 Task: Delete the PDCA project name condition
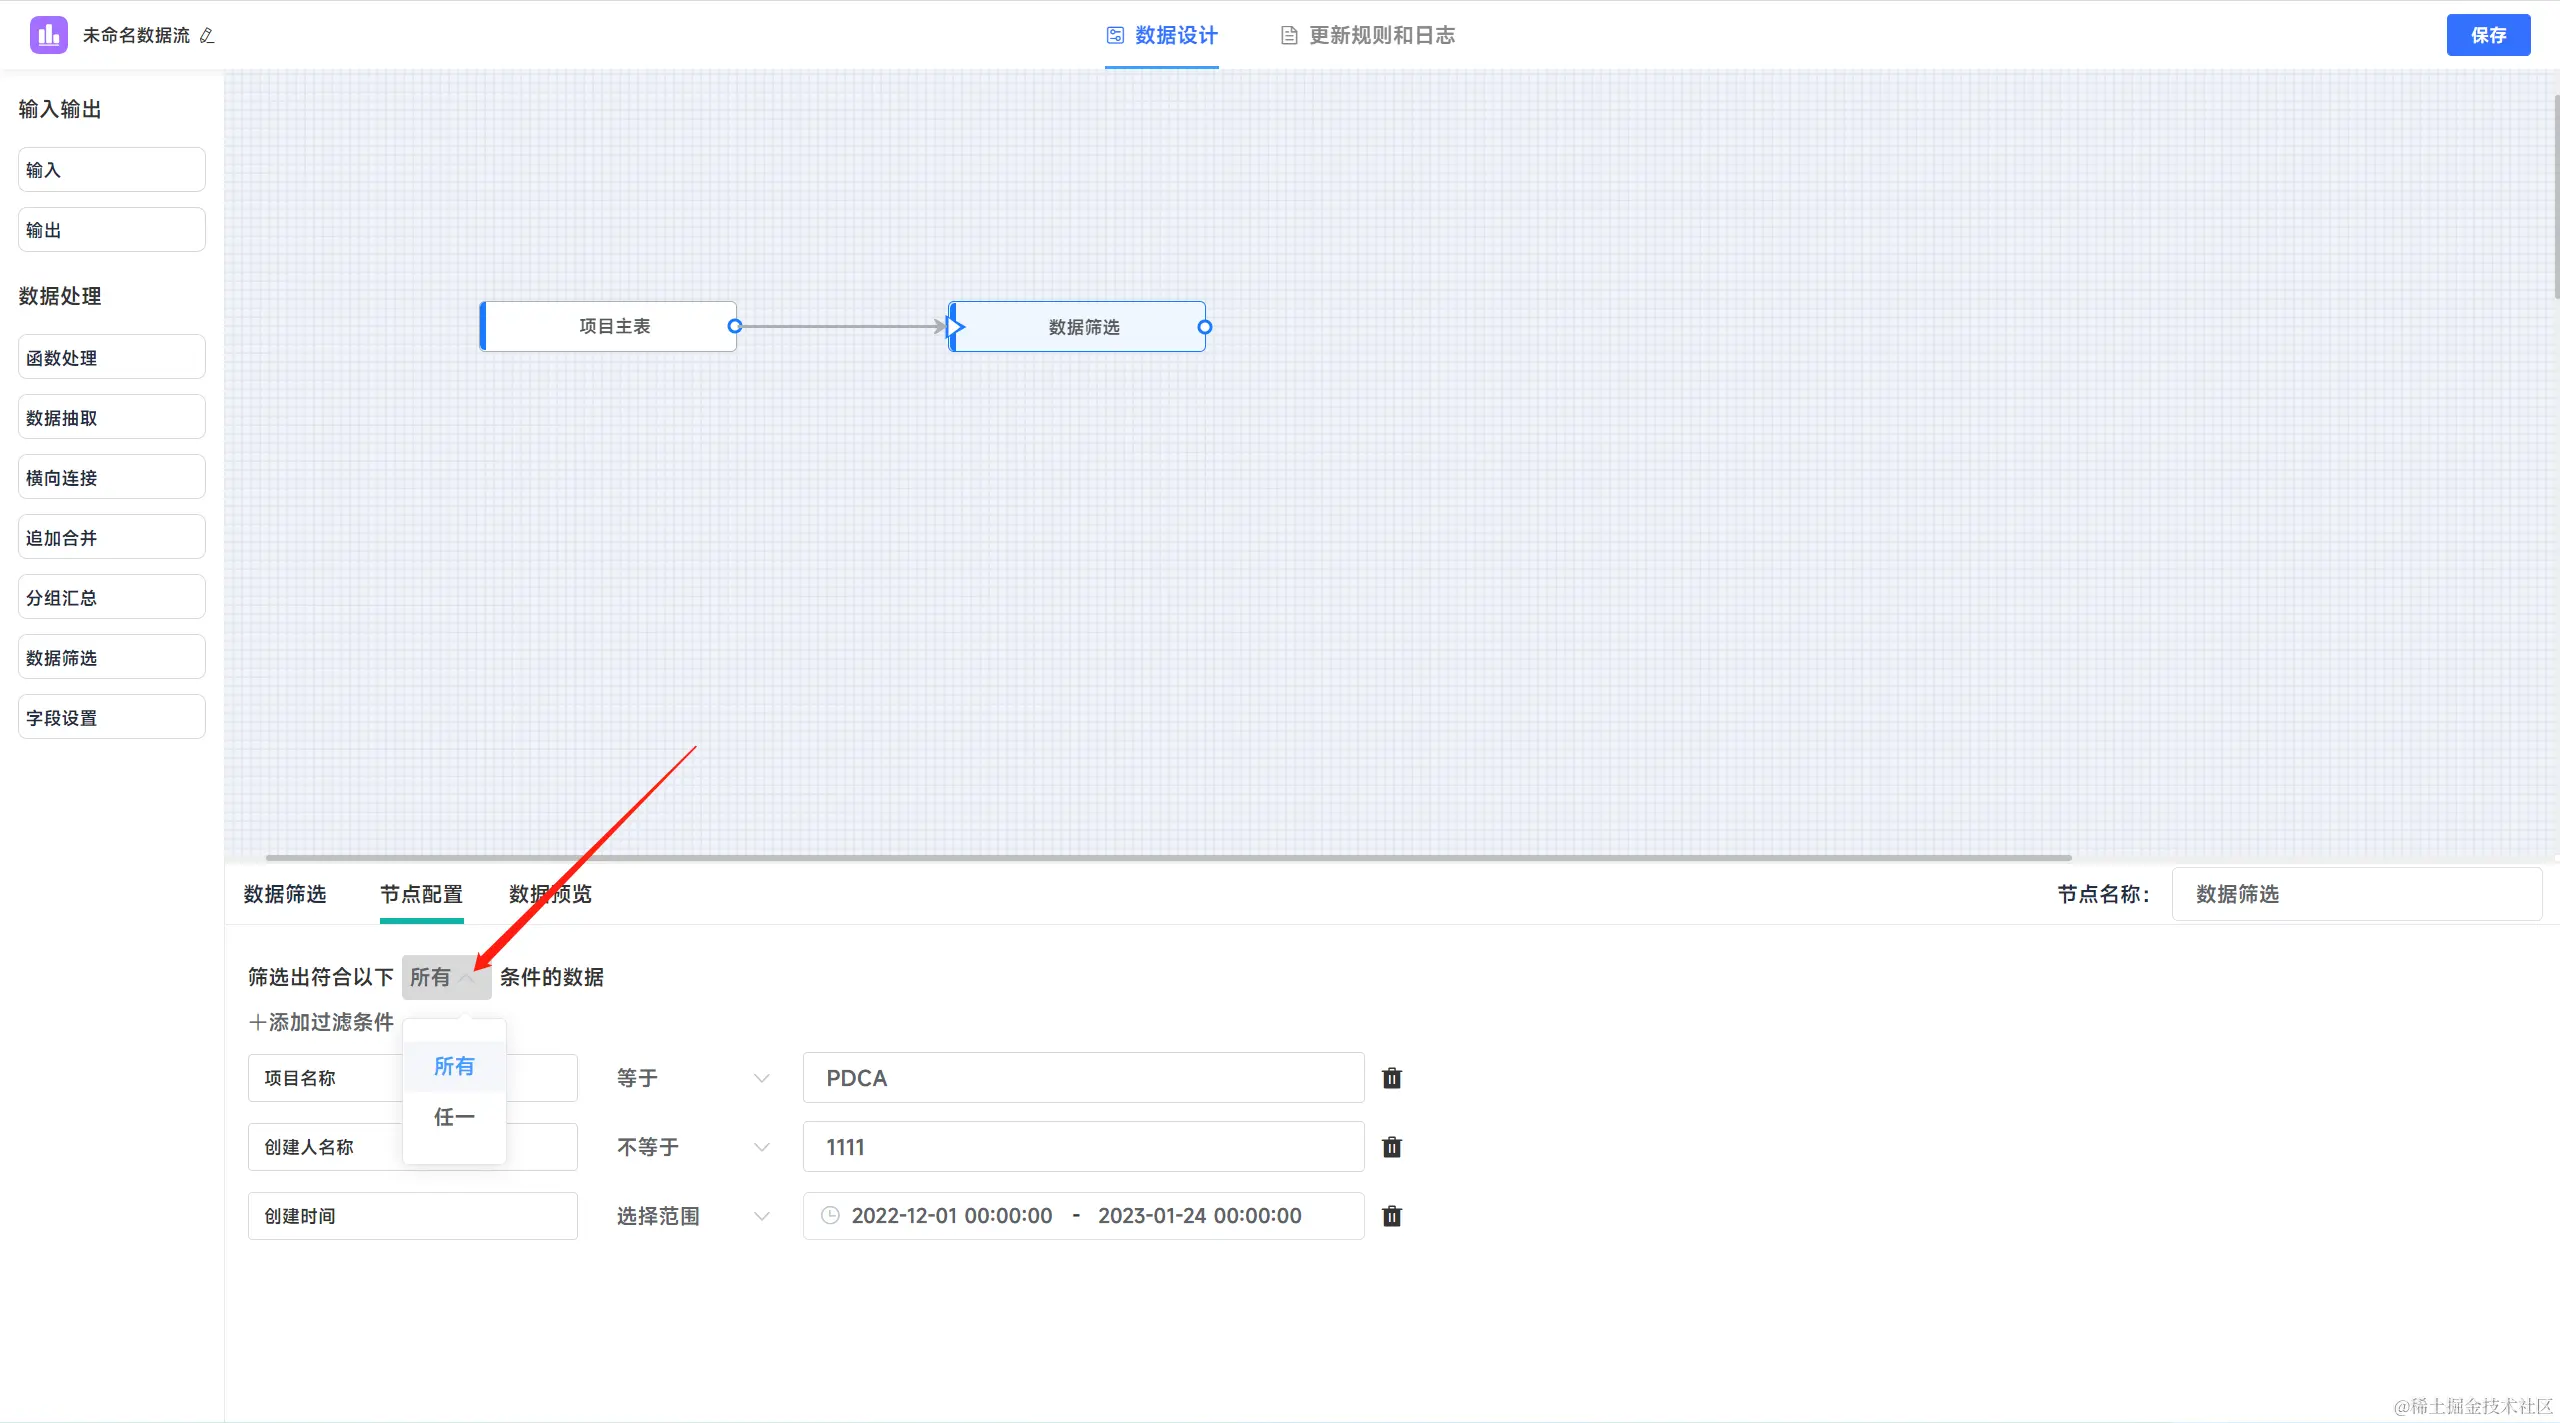click(x=1391, y=1078)
